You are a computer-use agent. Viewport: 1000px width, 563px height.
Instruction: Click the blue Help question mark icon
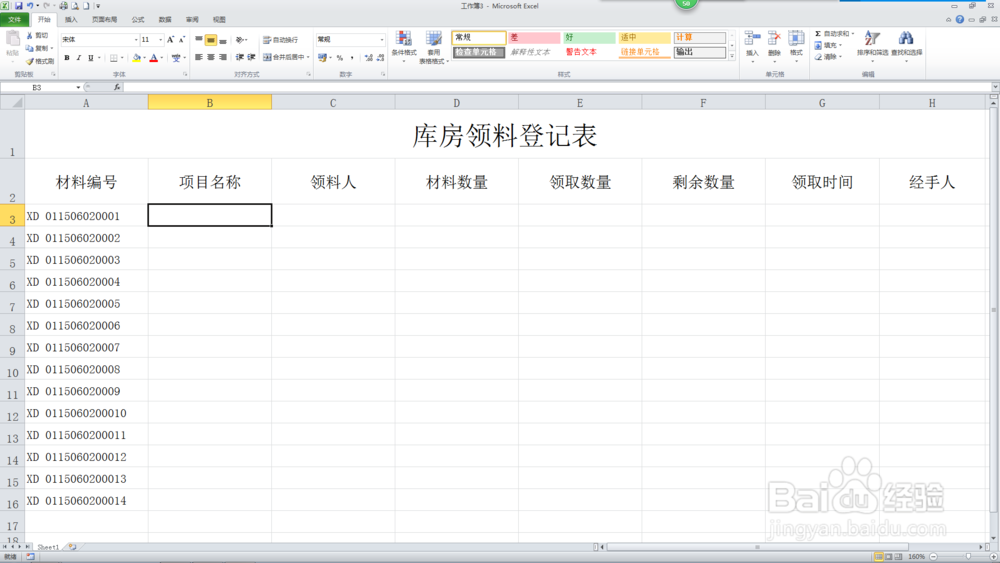[960, 20]
